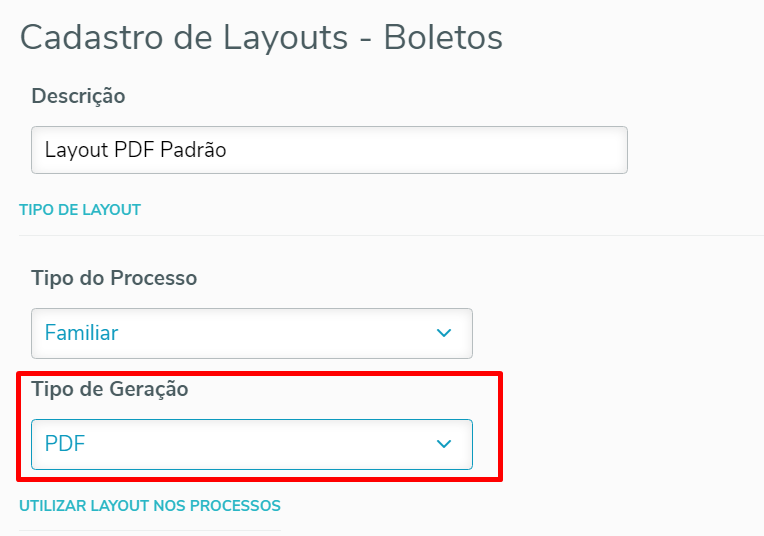Focus the Descrição input field
Image resolution: width=764 pixels, height=536 pixels.
(328, 150)
